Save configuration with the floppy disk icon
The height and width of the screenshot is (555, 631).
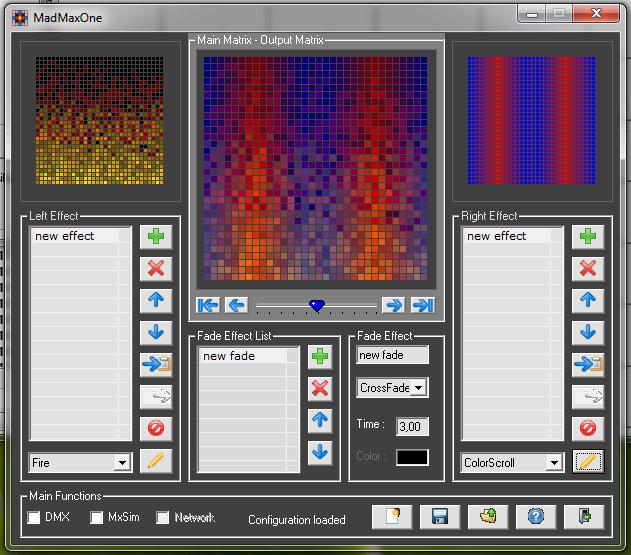coord(439,517)
